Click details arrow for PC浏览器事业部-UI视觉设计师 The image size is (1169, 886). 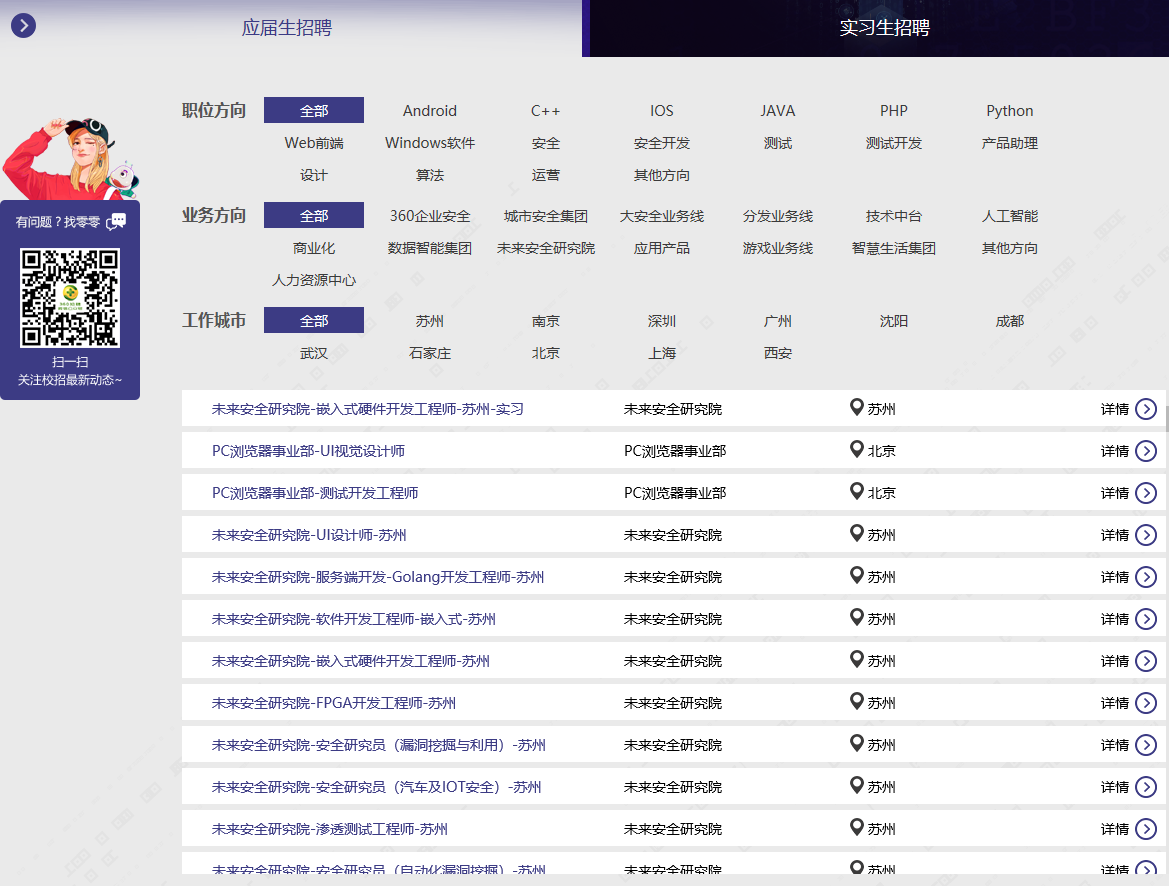coord(1145,451)
